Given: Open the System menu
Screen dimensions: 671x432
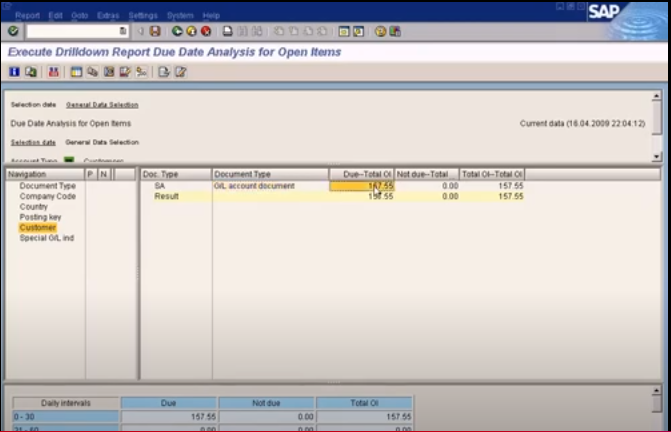Looking at the screenshot, I should [180, 15].
